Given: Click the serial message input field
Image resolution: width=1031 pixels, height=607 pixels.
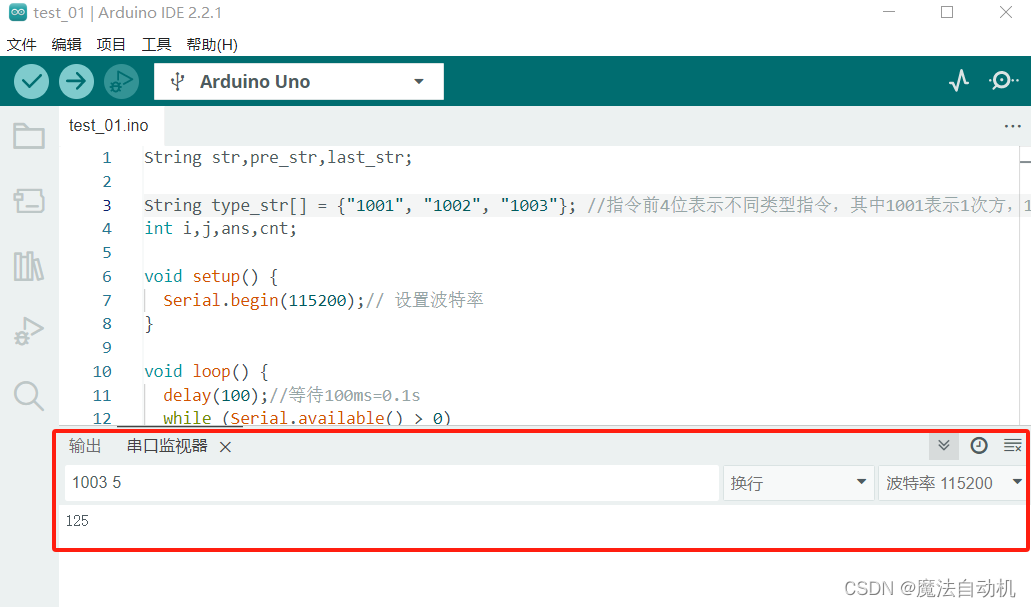Looking at the screenshot, I should click(x=392, y=483).
